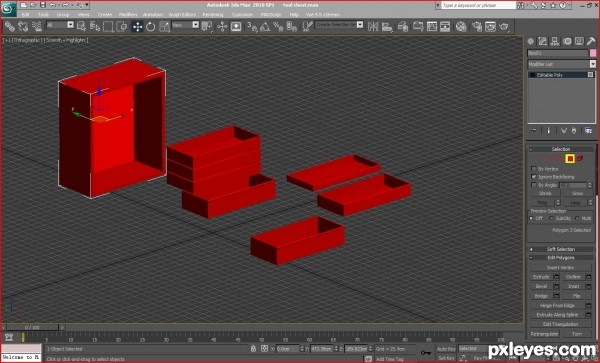Click the Bevel button
The height and width of the screenshot is (363, 600).
pyautogui.click(x=541, y=286)
